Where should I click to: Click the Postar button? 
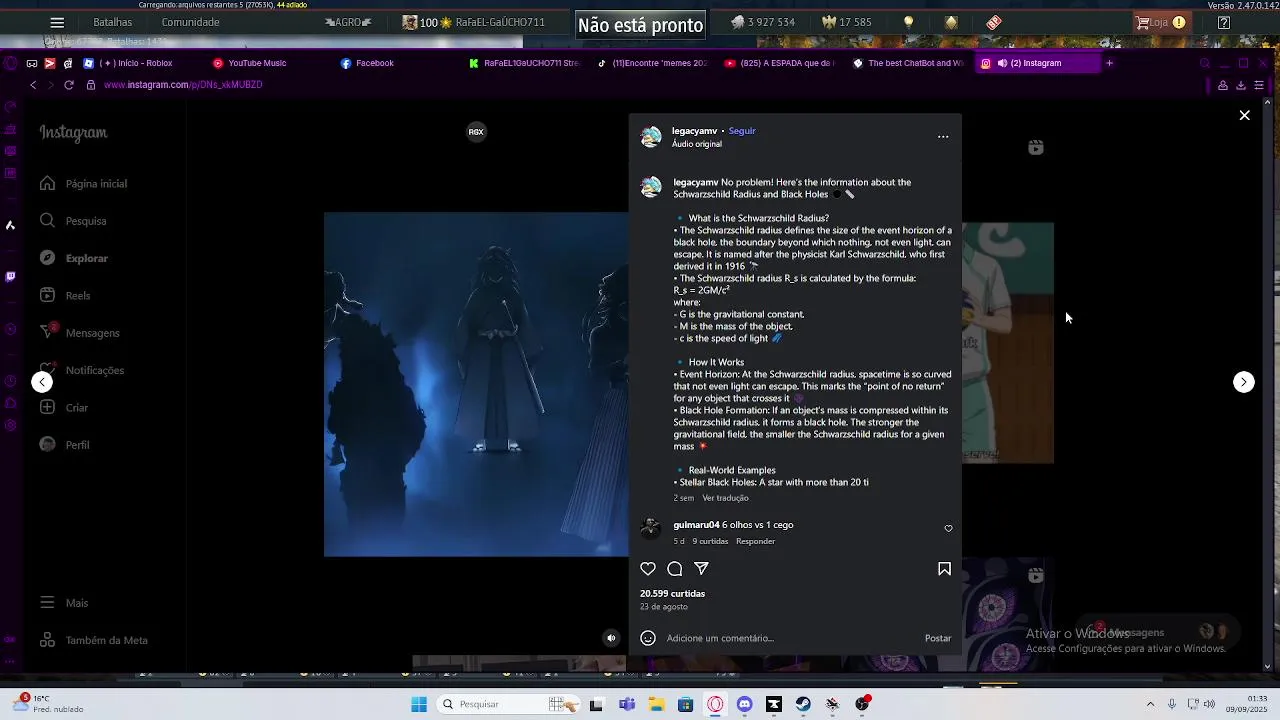click(938, 638)
